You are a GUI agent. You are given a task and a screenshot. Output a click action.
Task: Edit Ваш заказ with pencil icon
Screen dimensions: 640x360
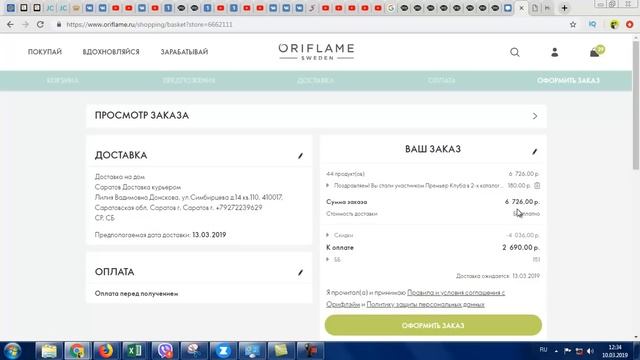tap(535, 151)
